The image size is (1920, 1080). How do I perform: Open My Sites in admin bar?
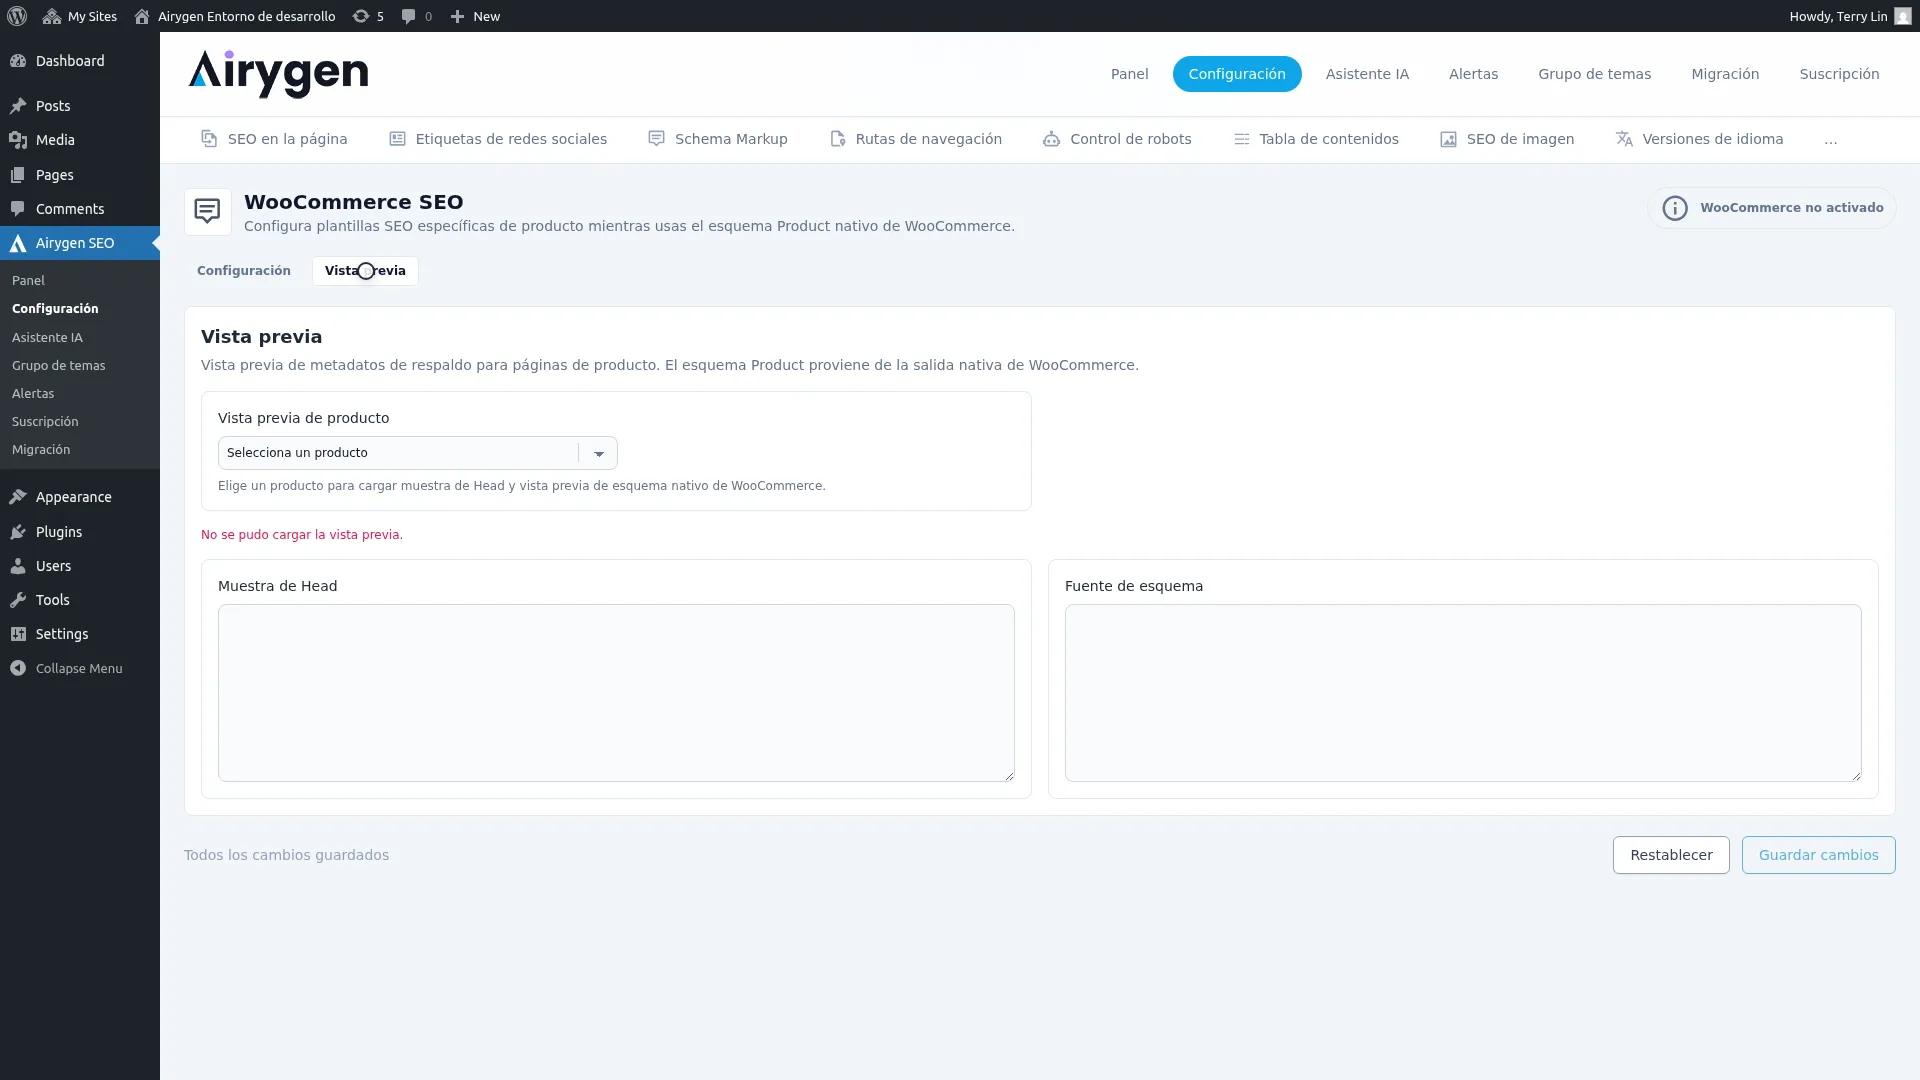click(80, 16)
